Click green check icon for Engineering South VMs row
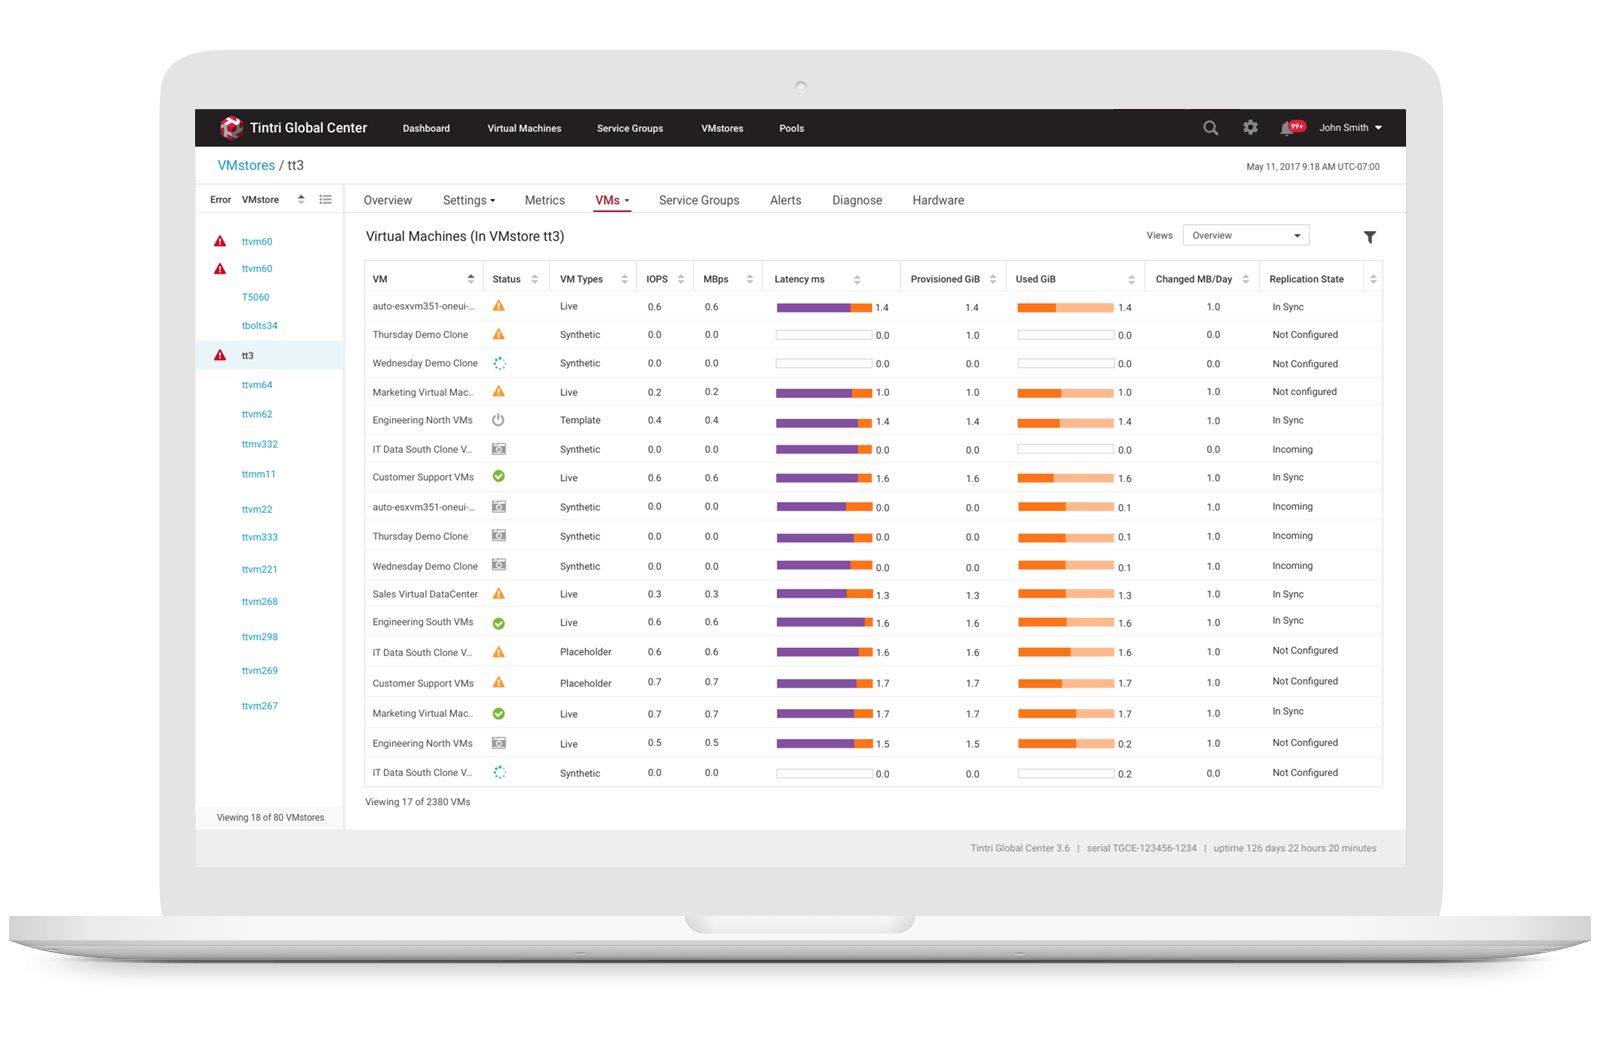This screenshot has height=1041, width=1600. click(499, 623)
